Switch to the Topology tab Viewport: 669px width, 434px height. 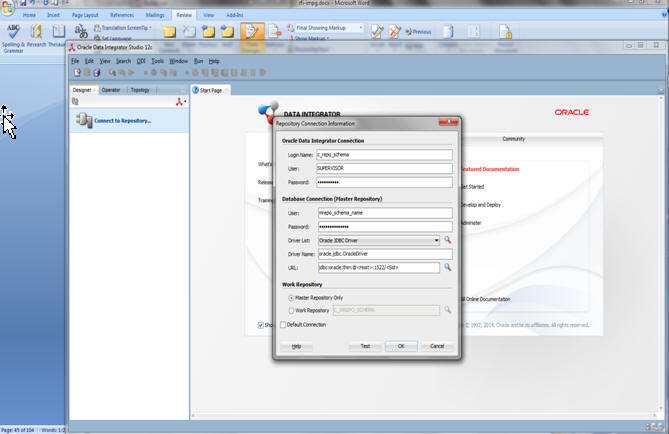[x=140, y=90]
